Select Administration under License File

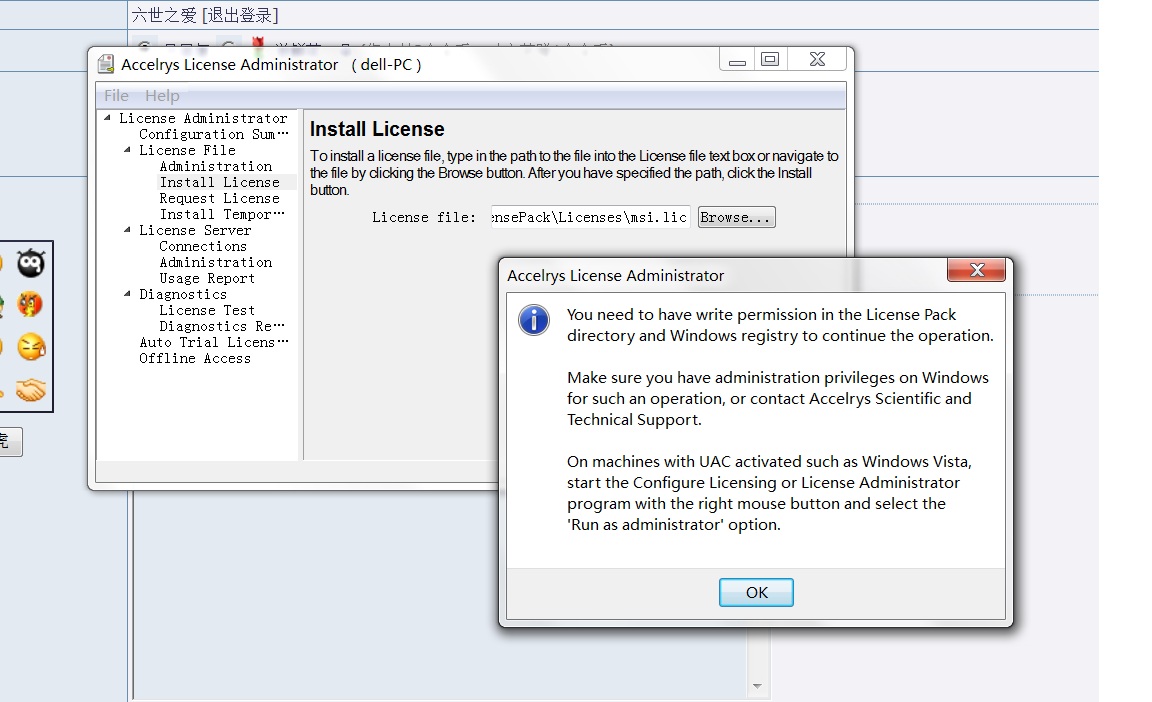(215, 166)
